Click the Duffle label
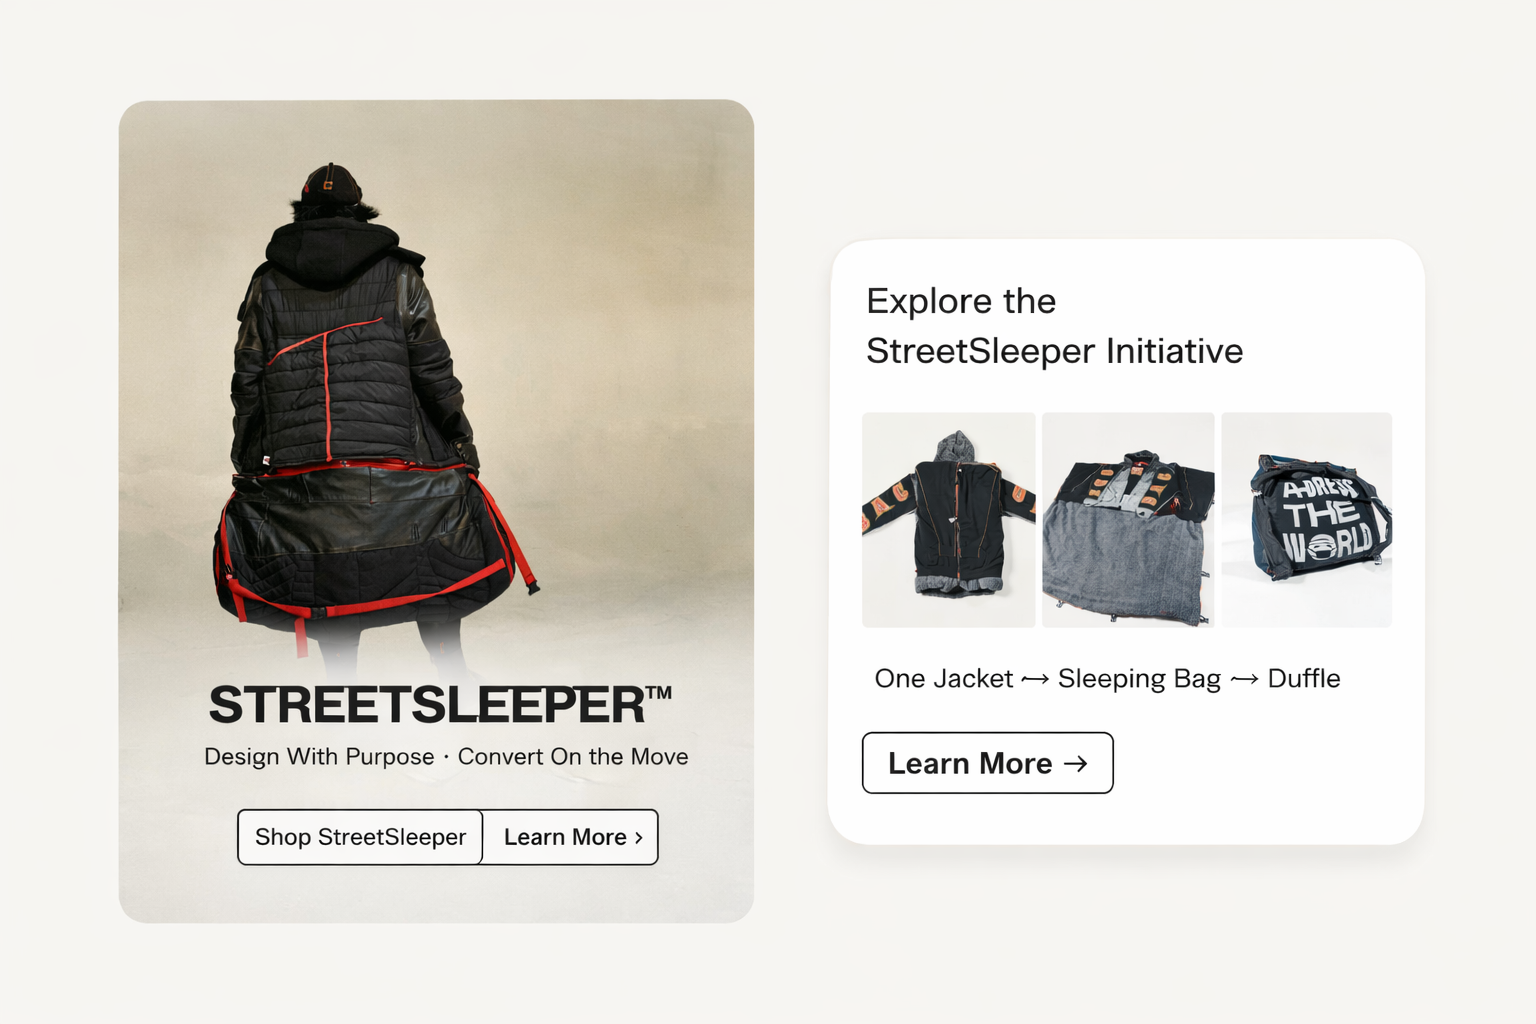The width and height of the screenshot is (1536, 1024). pos(1304,679)
